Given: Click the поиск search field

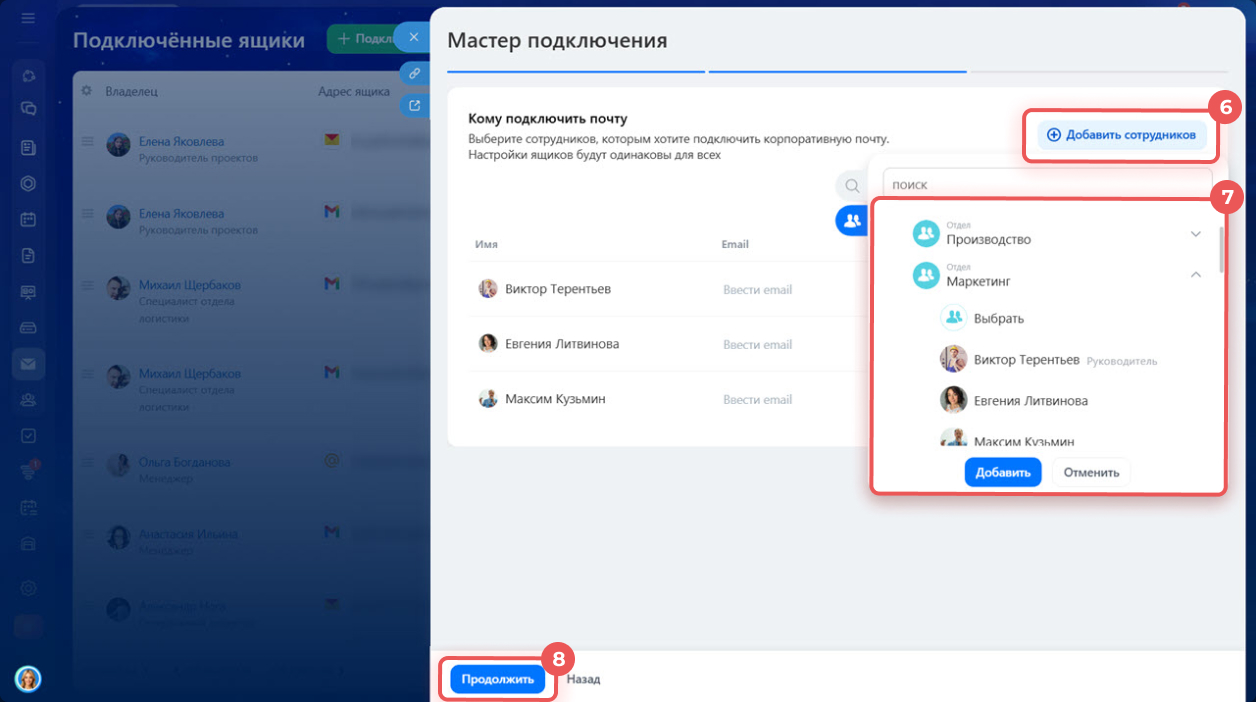Looking at the screenshot, I should pos(1045,185).
